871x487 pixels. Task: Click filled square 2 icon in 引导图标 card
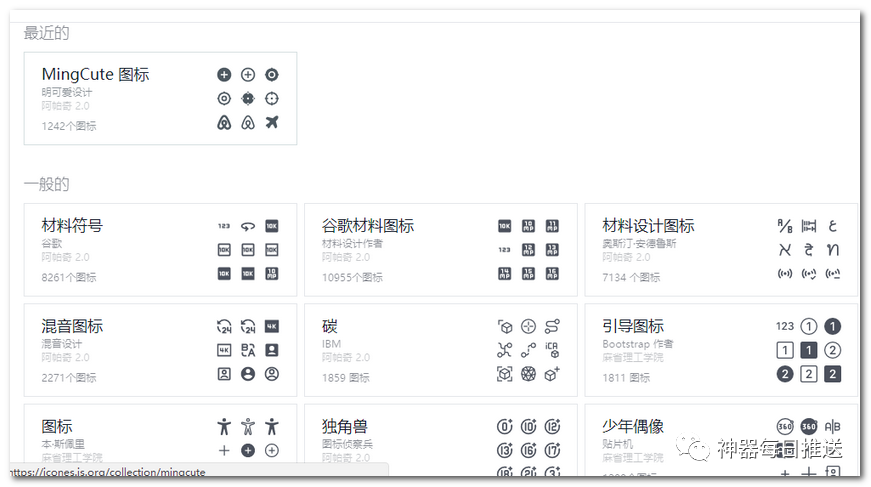tap(832, 374)
